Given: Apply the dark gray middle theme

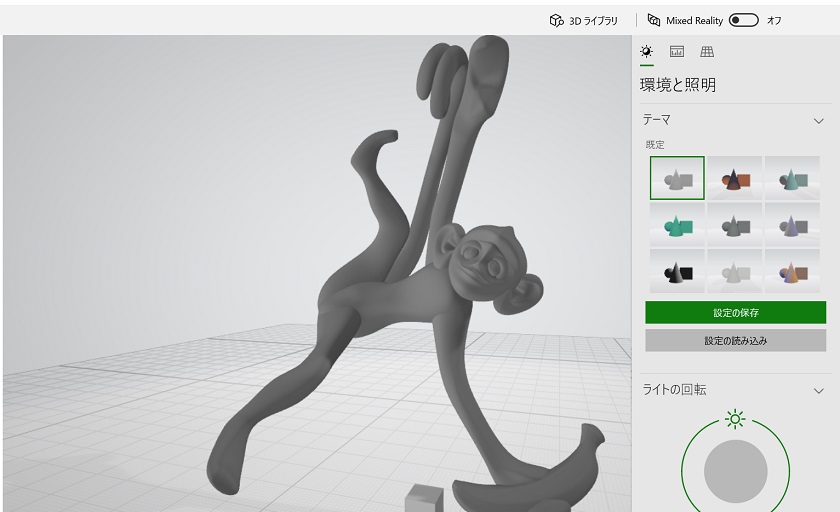Looking at the screenshot, I should click(735, 224).
